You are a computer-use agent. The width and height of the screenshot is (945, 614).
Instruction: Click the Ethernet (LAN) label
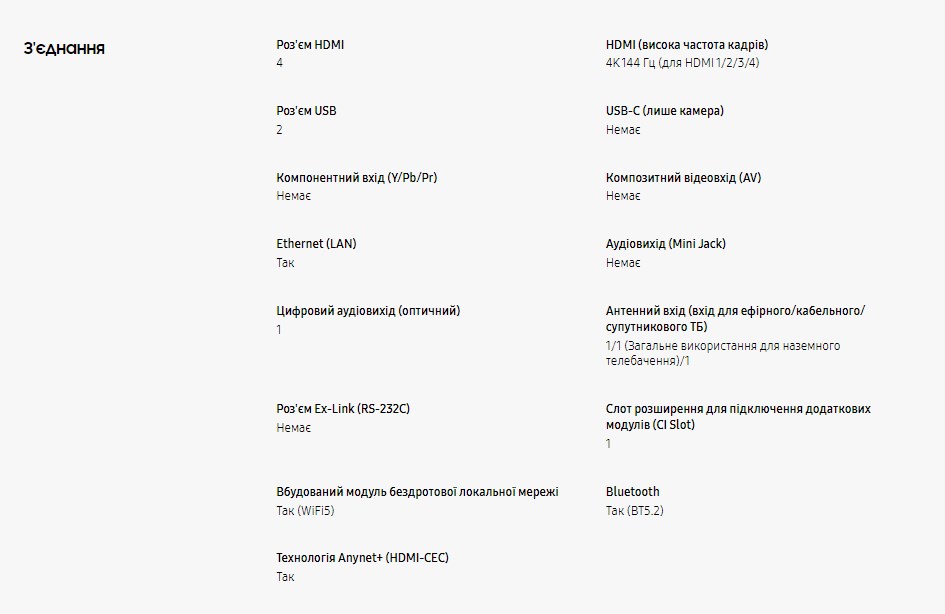click(x=316, y=244)
